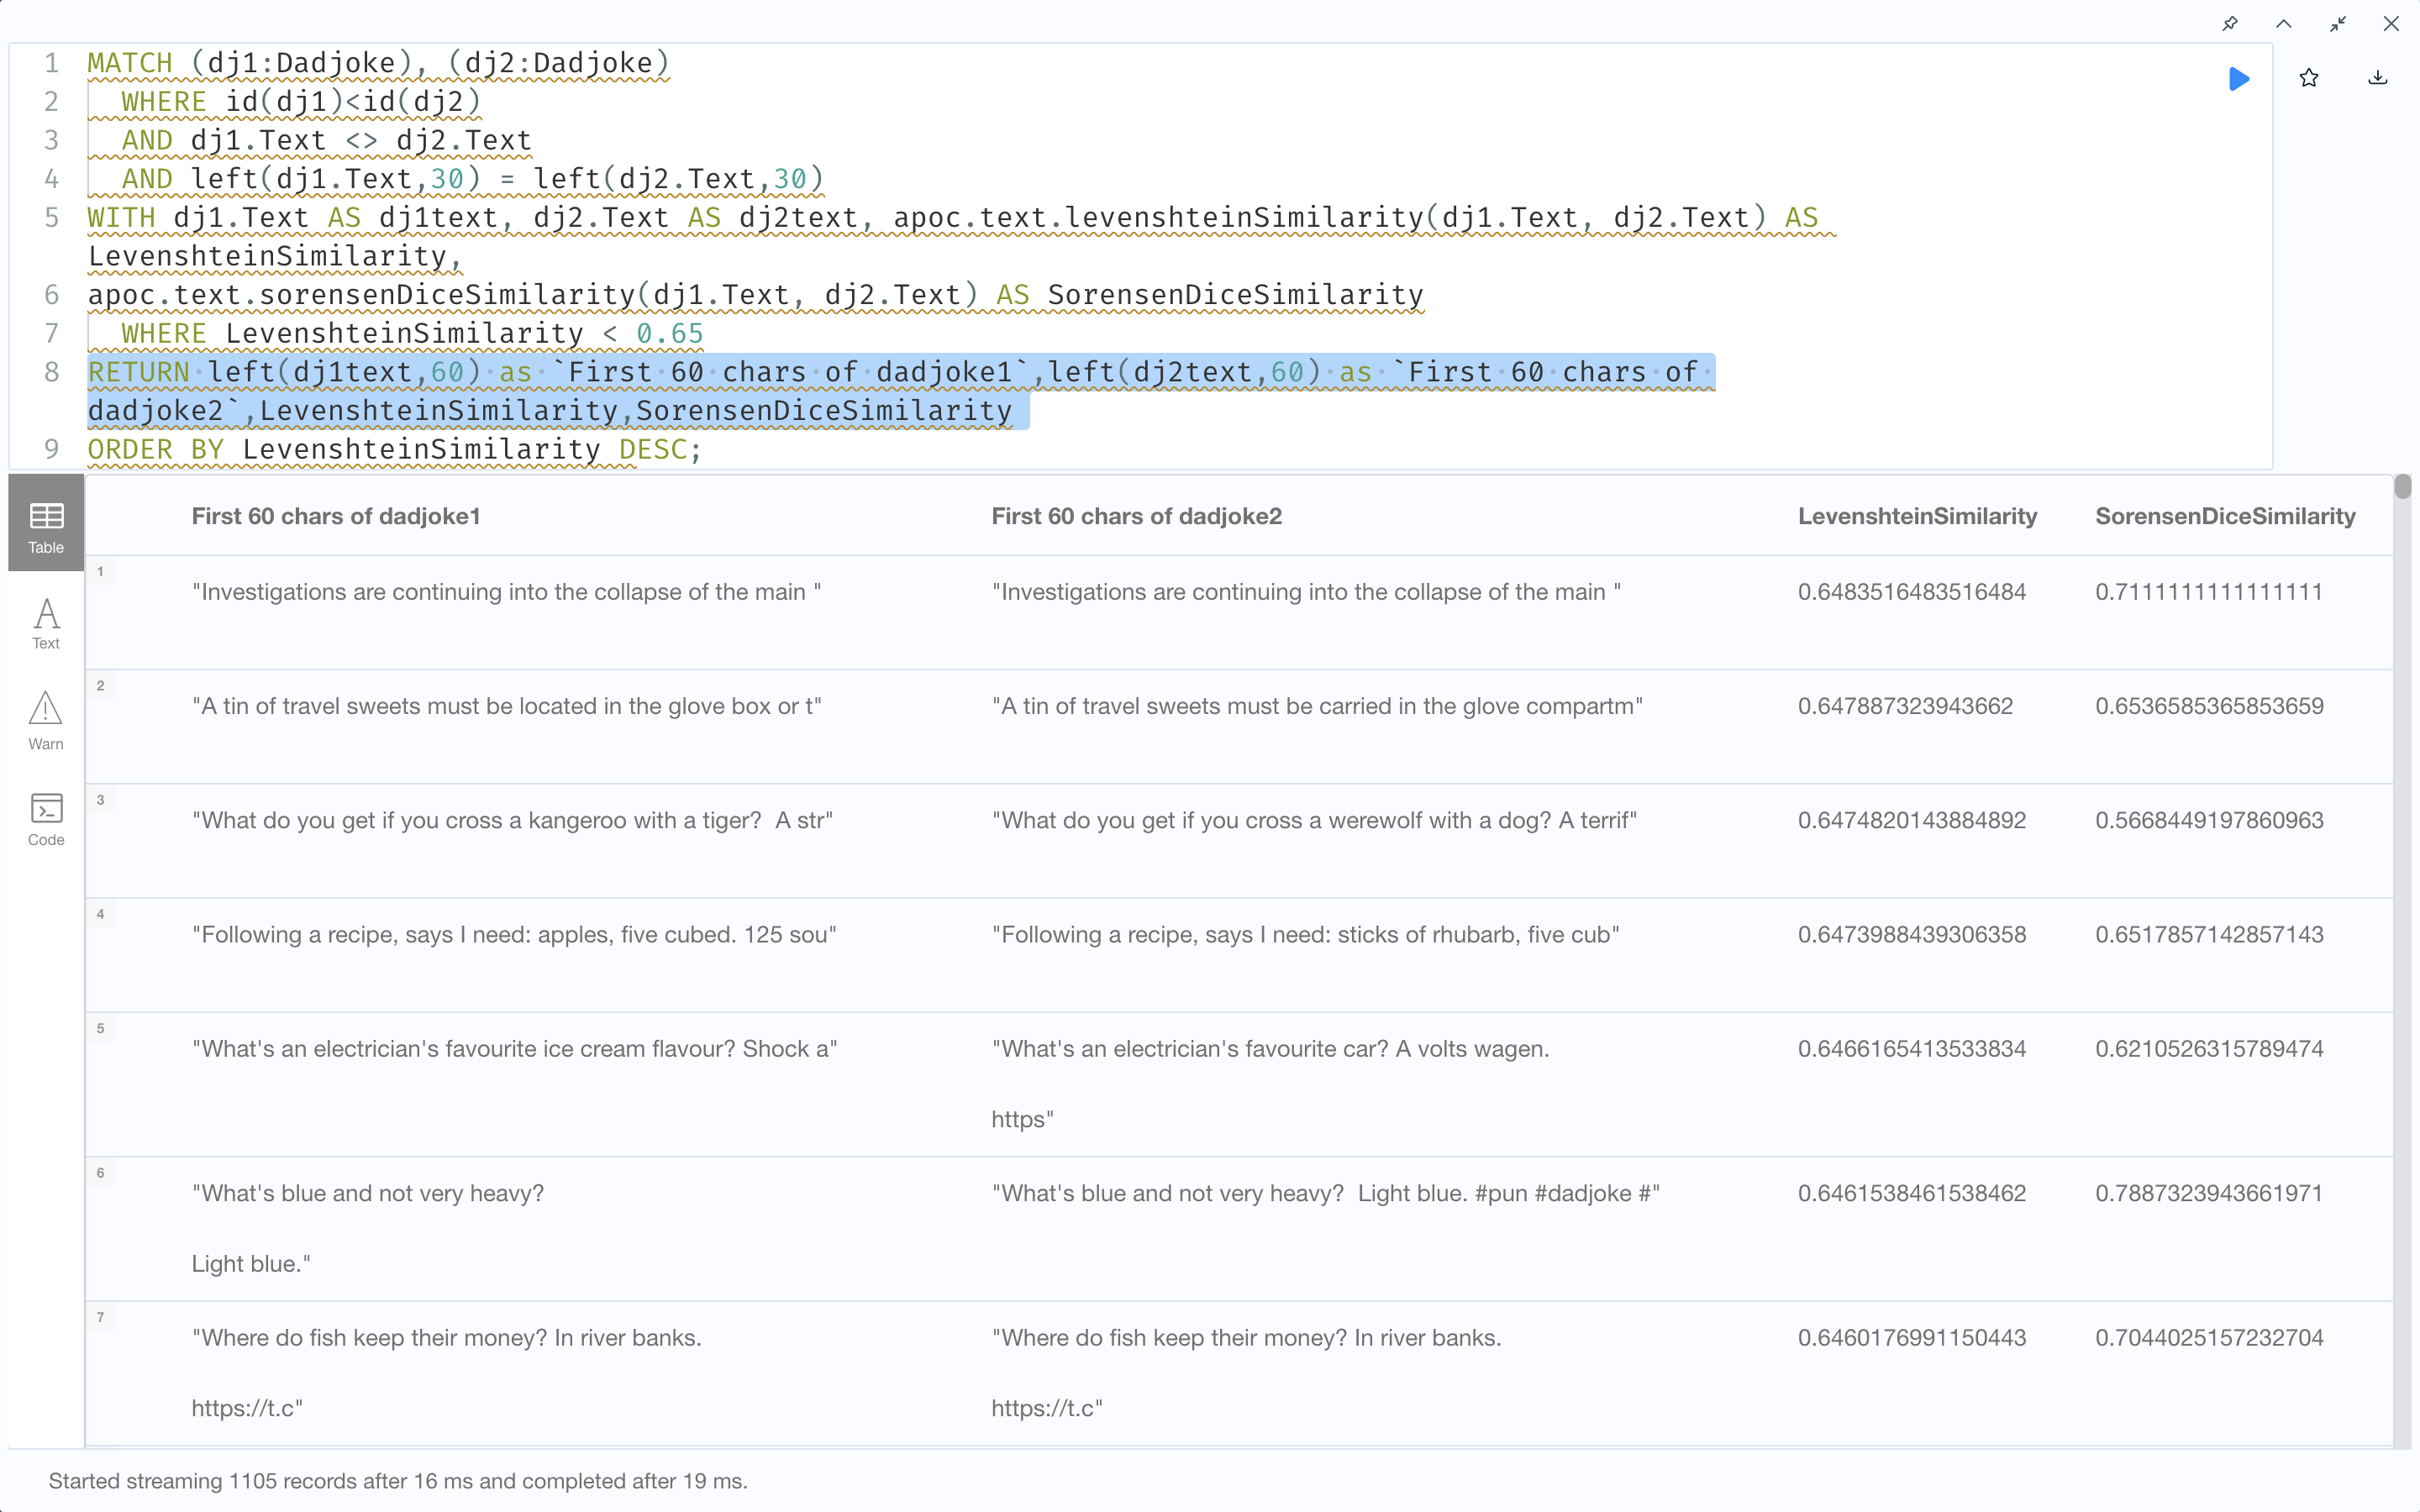Click the 'tin of travel sweets must be located' cell
The width and height of the screenshot is (2420, 1512).
click(507, 706)
